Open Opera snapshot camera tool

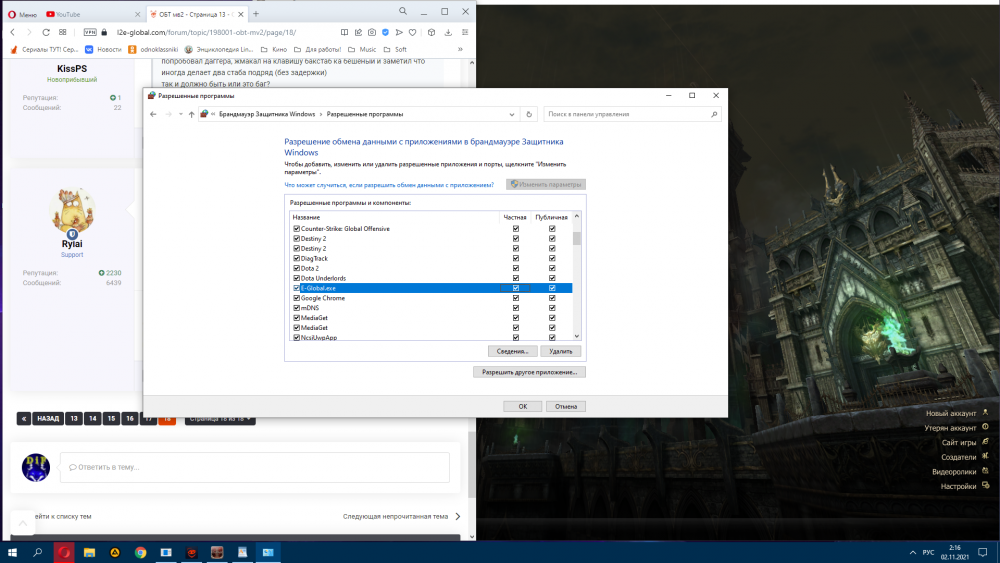372,32
